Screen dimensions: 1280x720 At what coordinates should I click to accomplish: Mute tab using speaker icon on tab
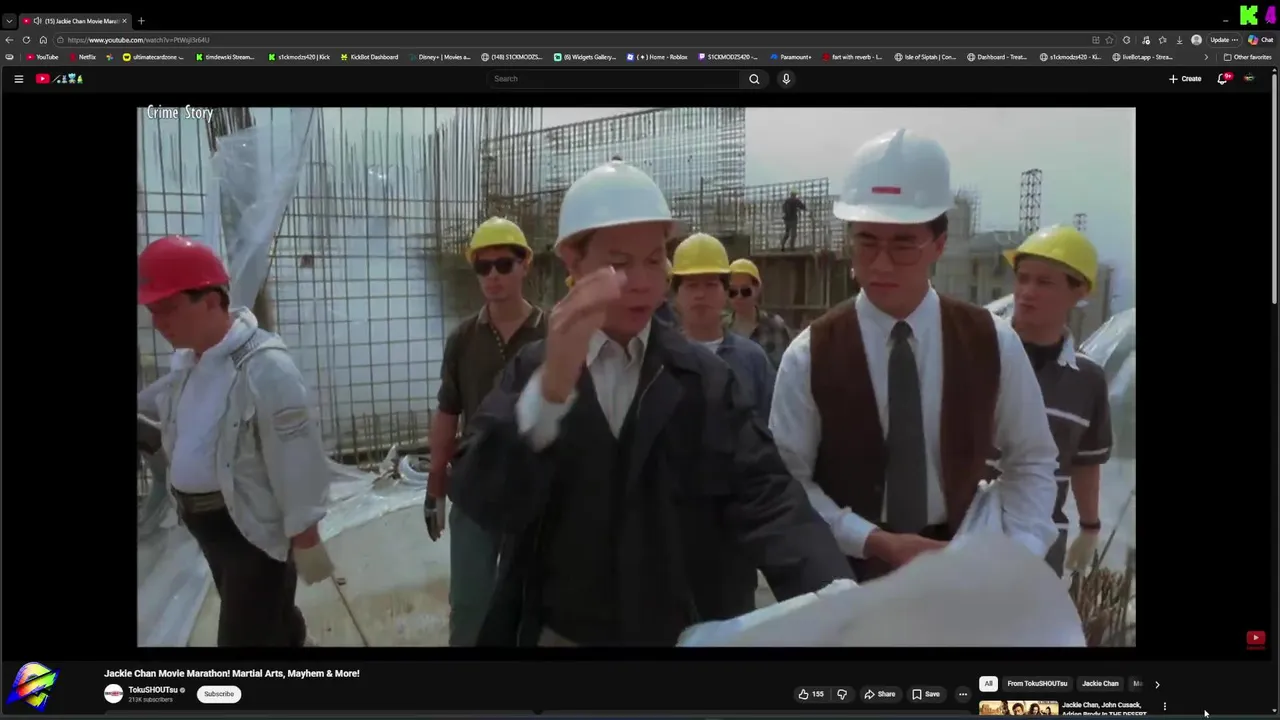[37, 21]
